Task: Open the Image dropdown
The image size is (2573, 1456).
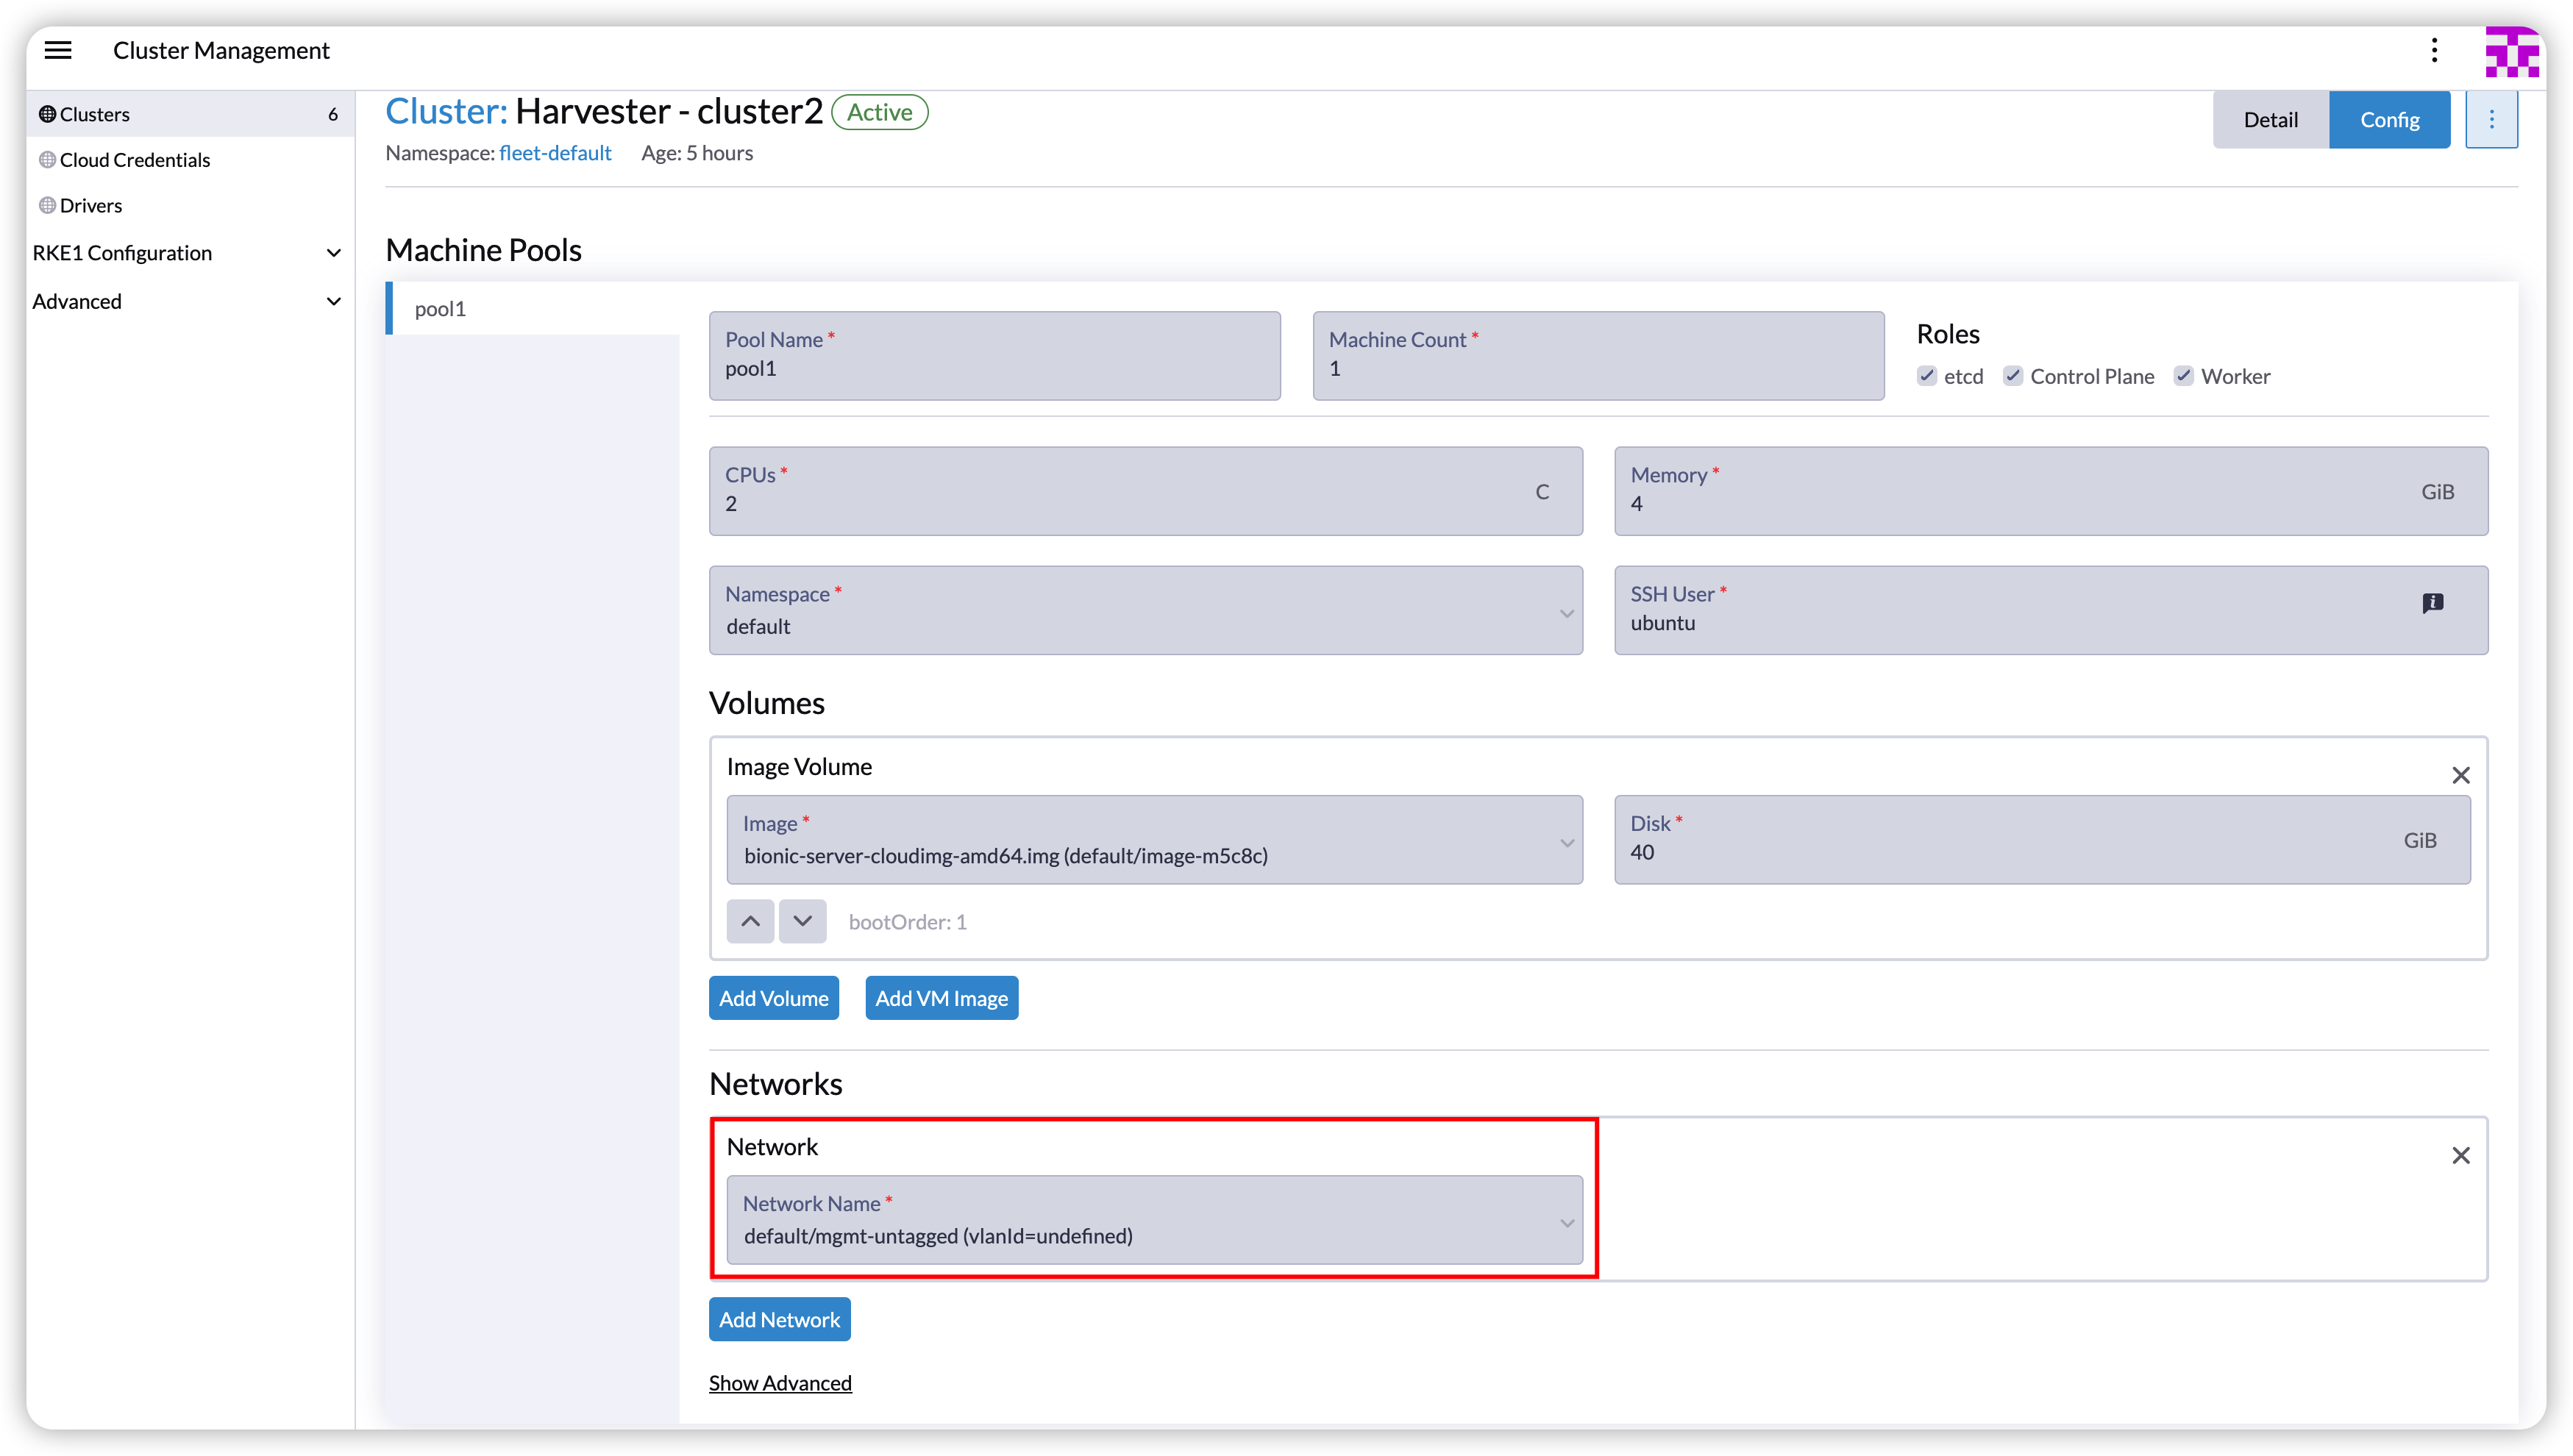Action: (x=1154, y=839)
